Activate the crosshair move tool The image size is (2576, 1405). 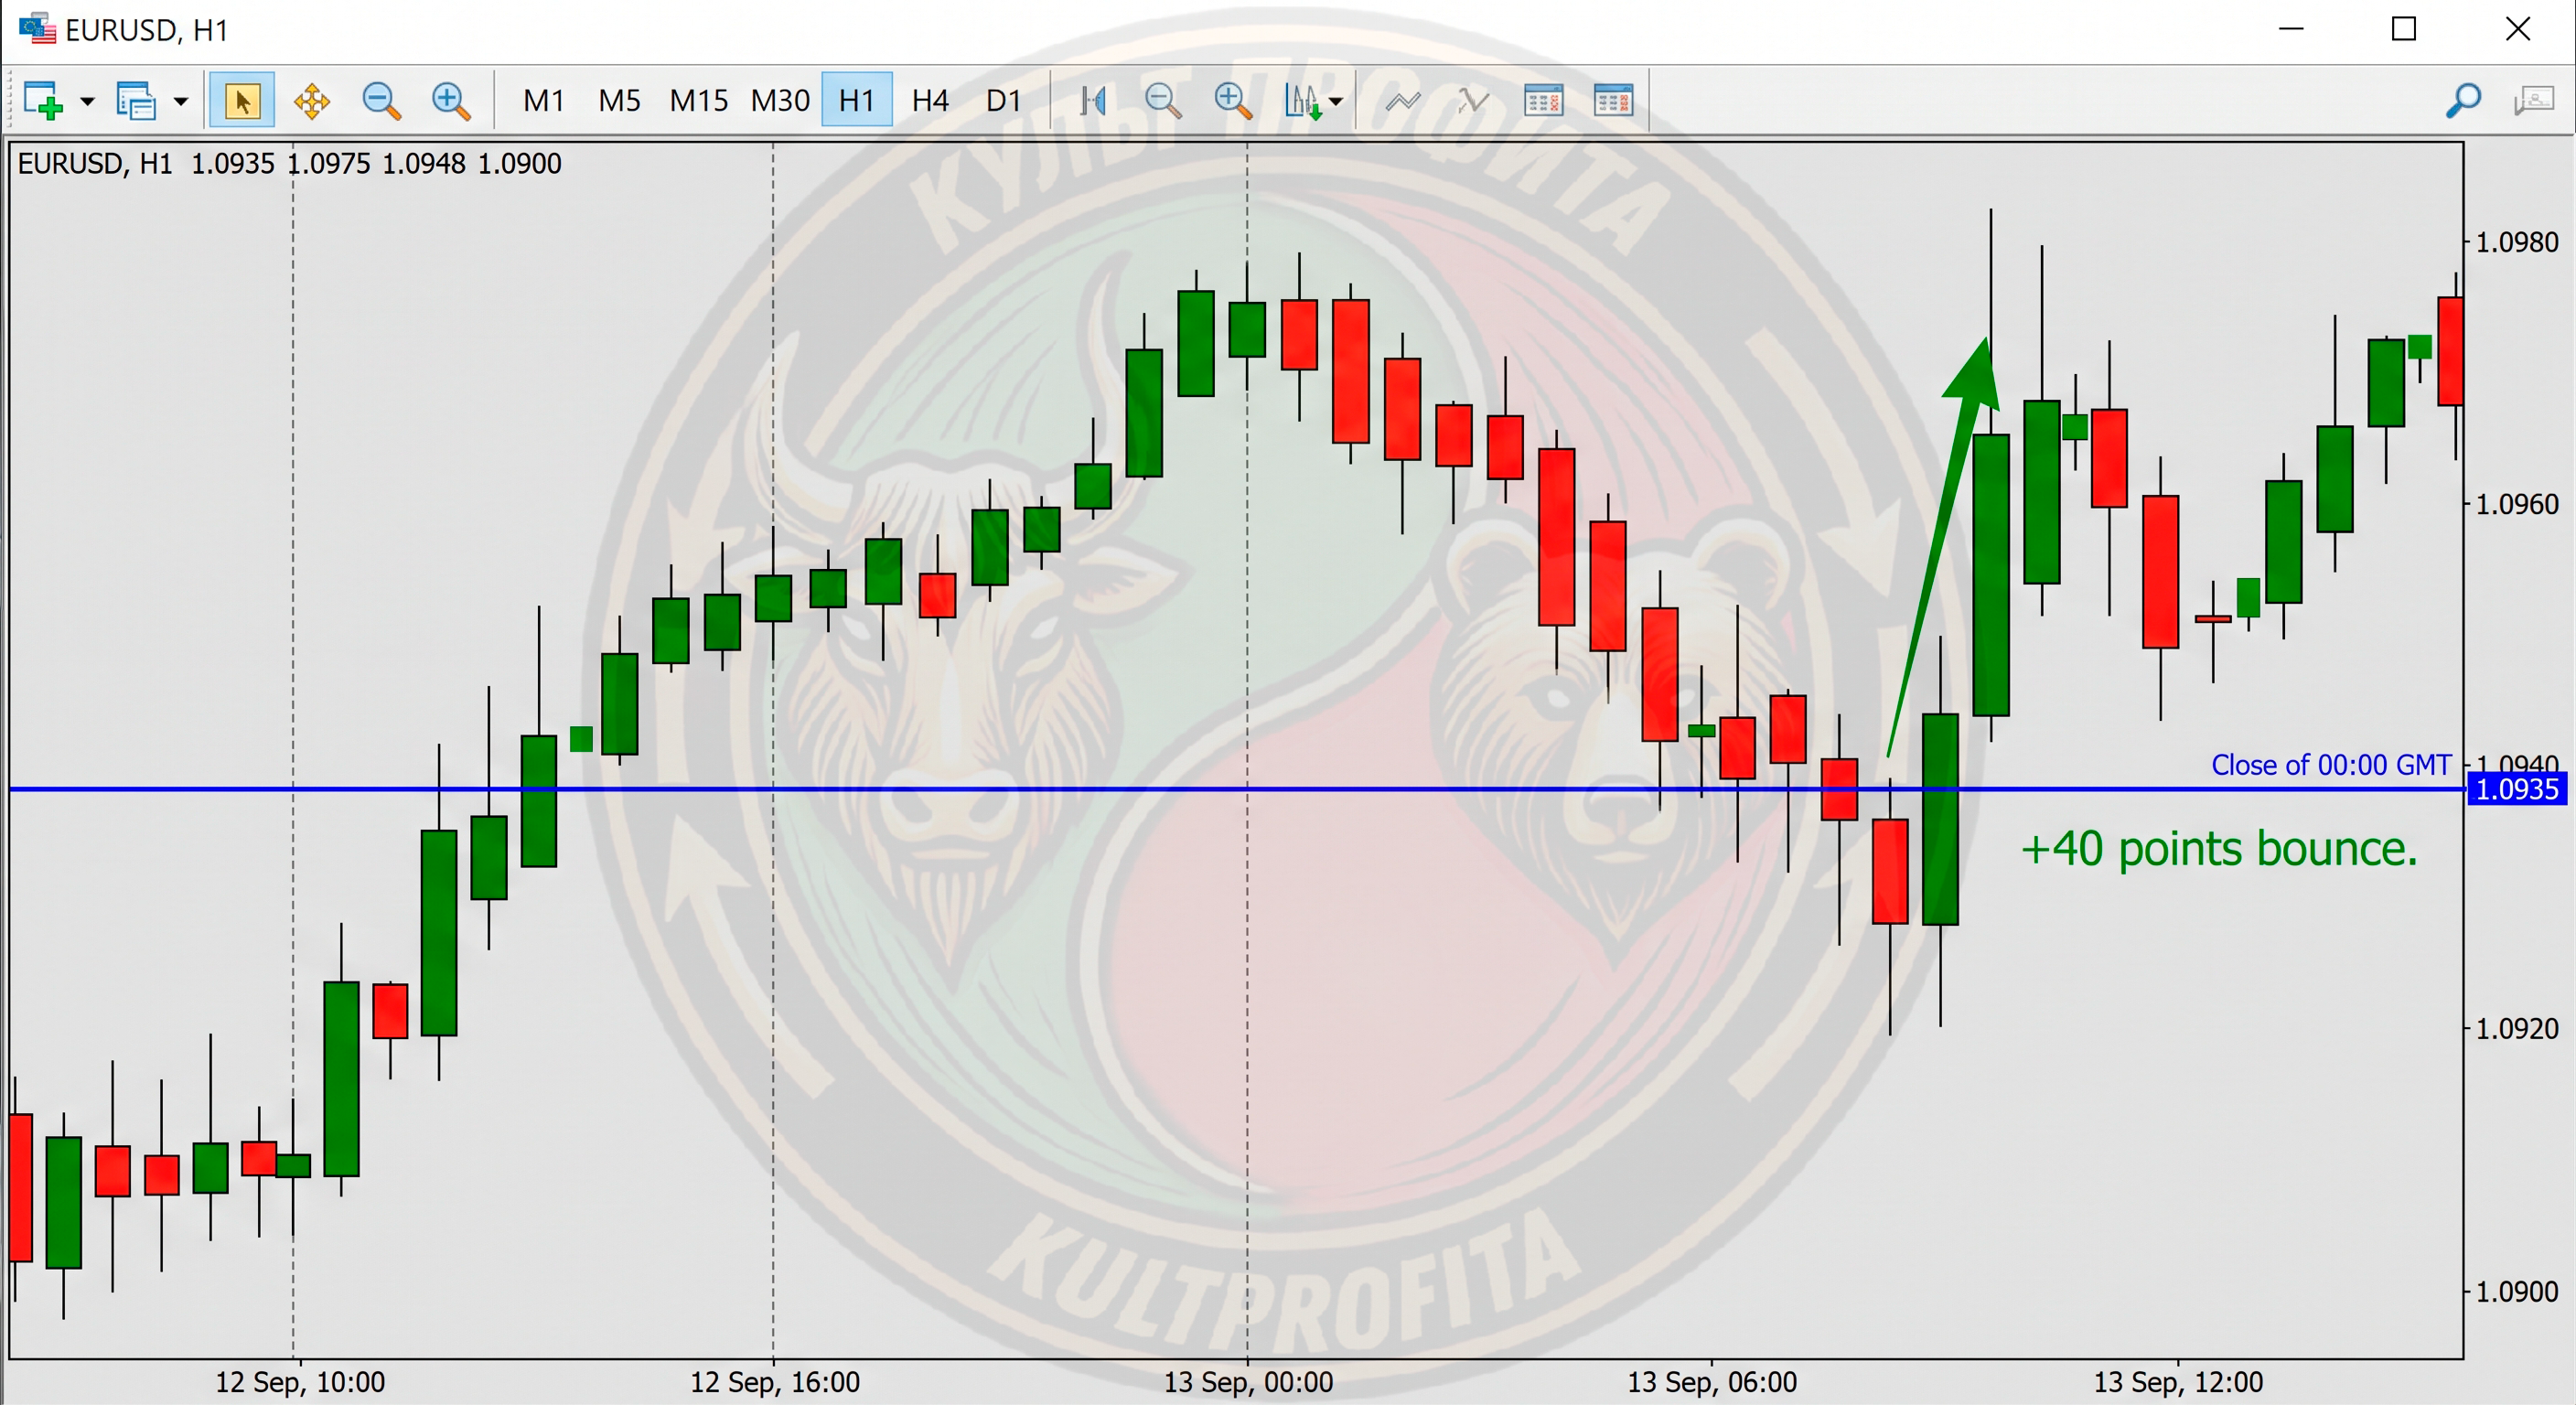312,101
